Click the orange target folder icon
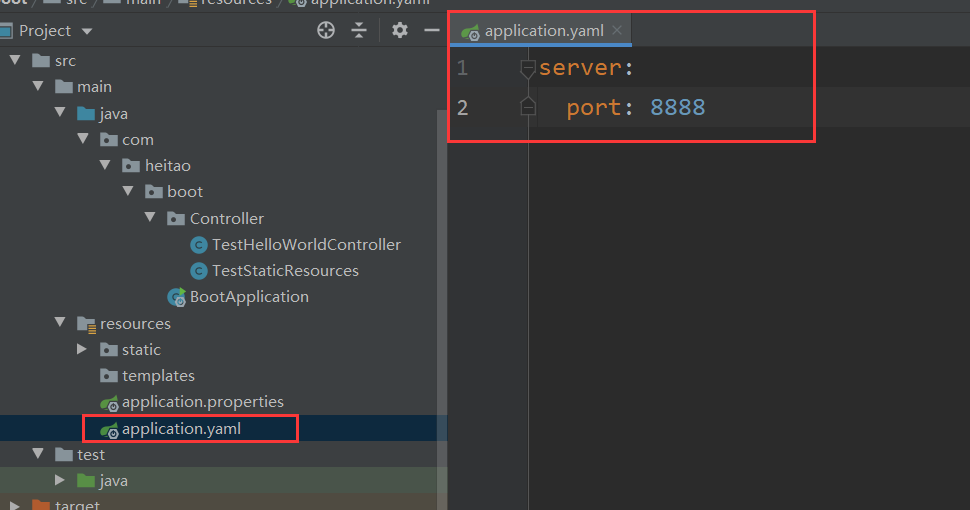 [41, 505]
